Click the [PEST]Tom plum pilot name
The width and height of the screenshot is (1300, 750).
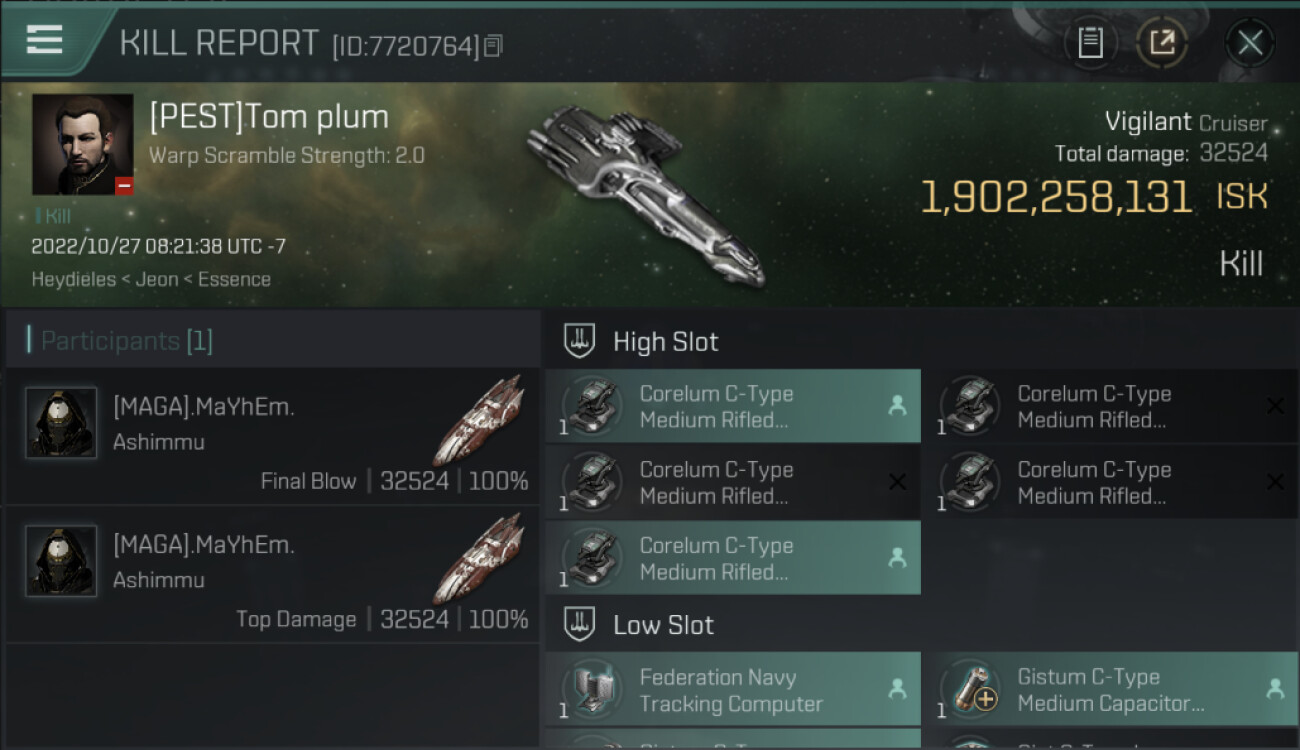269,117
